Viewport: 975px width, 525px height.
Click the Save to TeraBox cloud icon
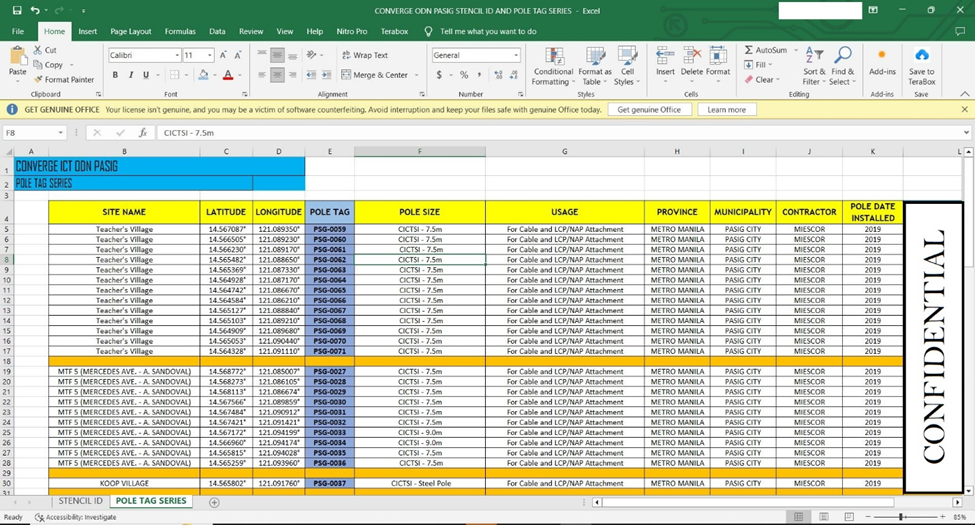(921, 57)
